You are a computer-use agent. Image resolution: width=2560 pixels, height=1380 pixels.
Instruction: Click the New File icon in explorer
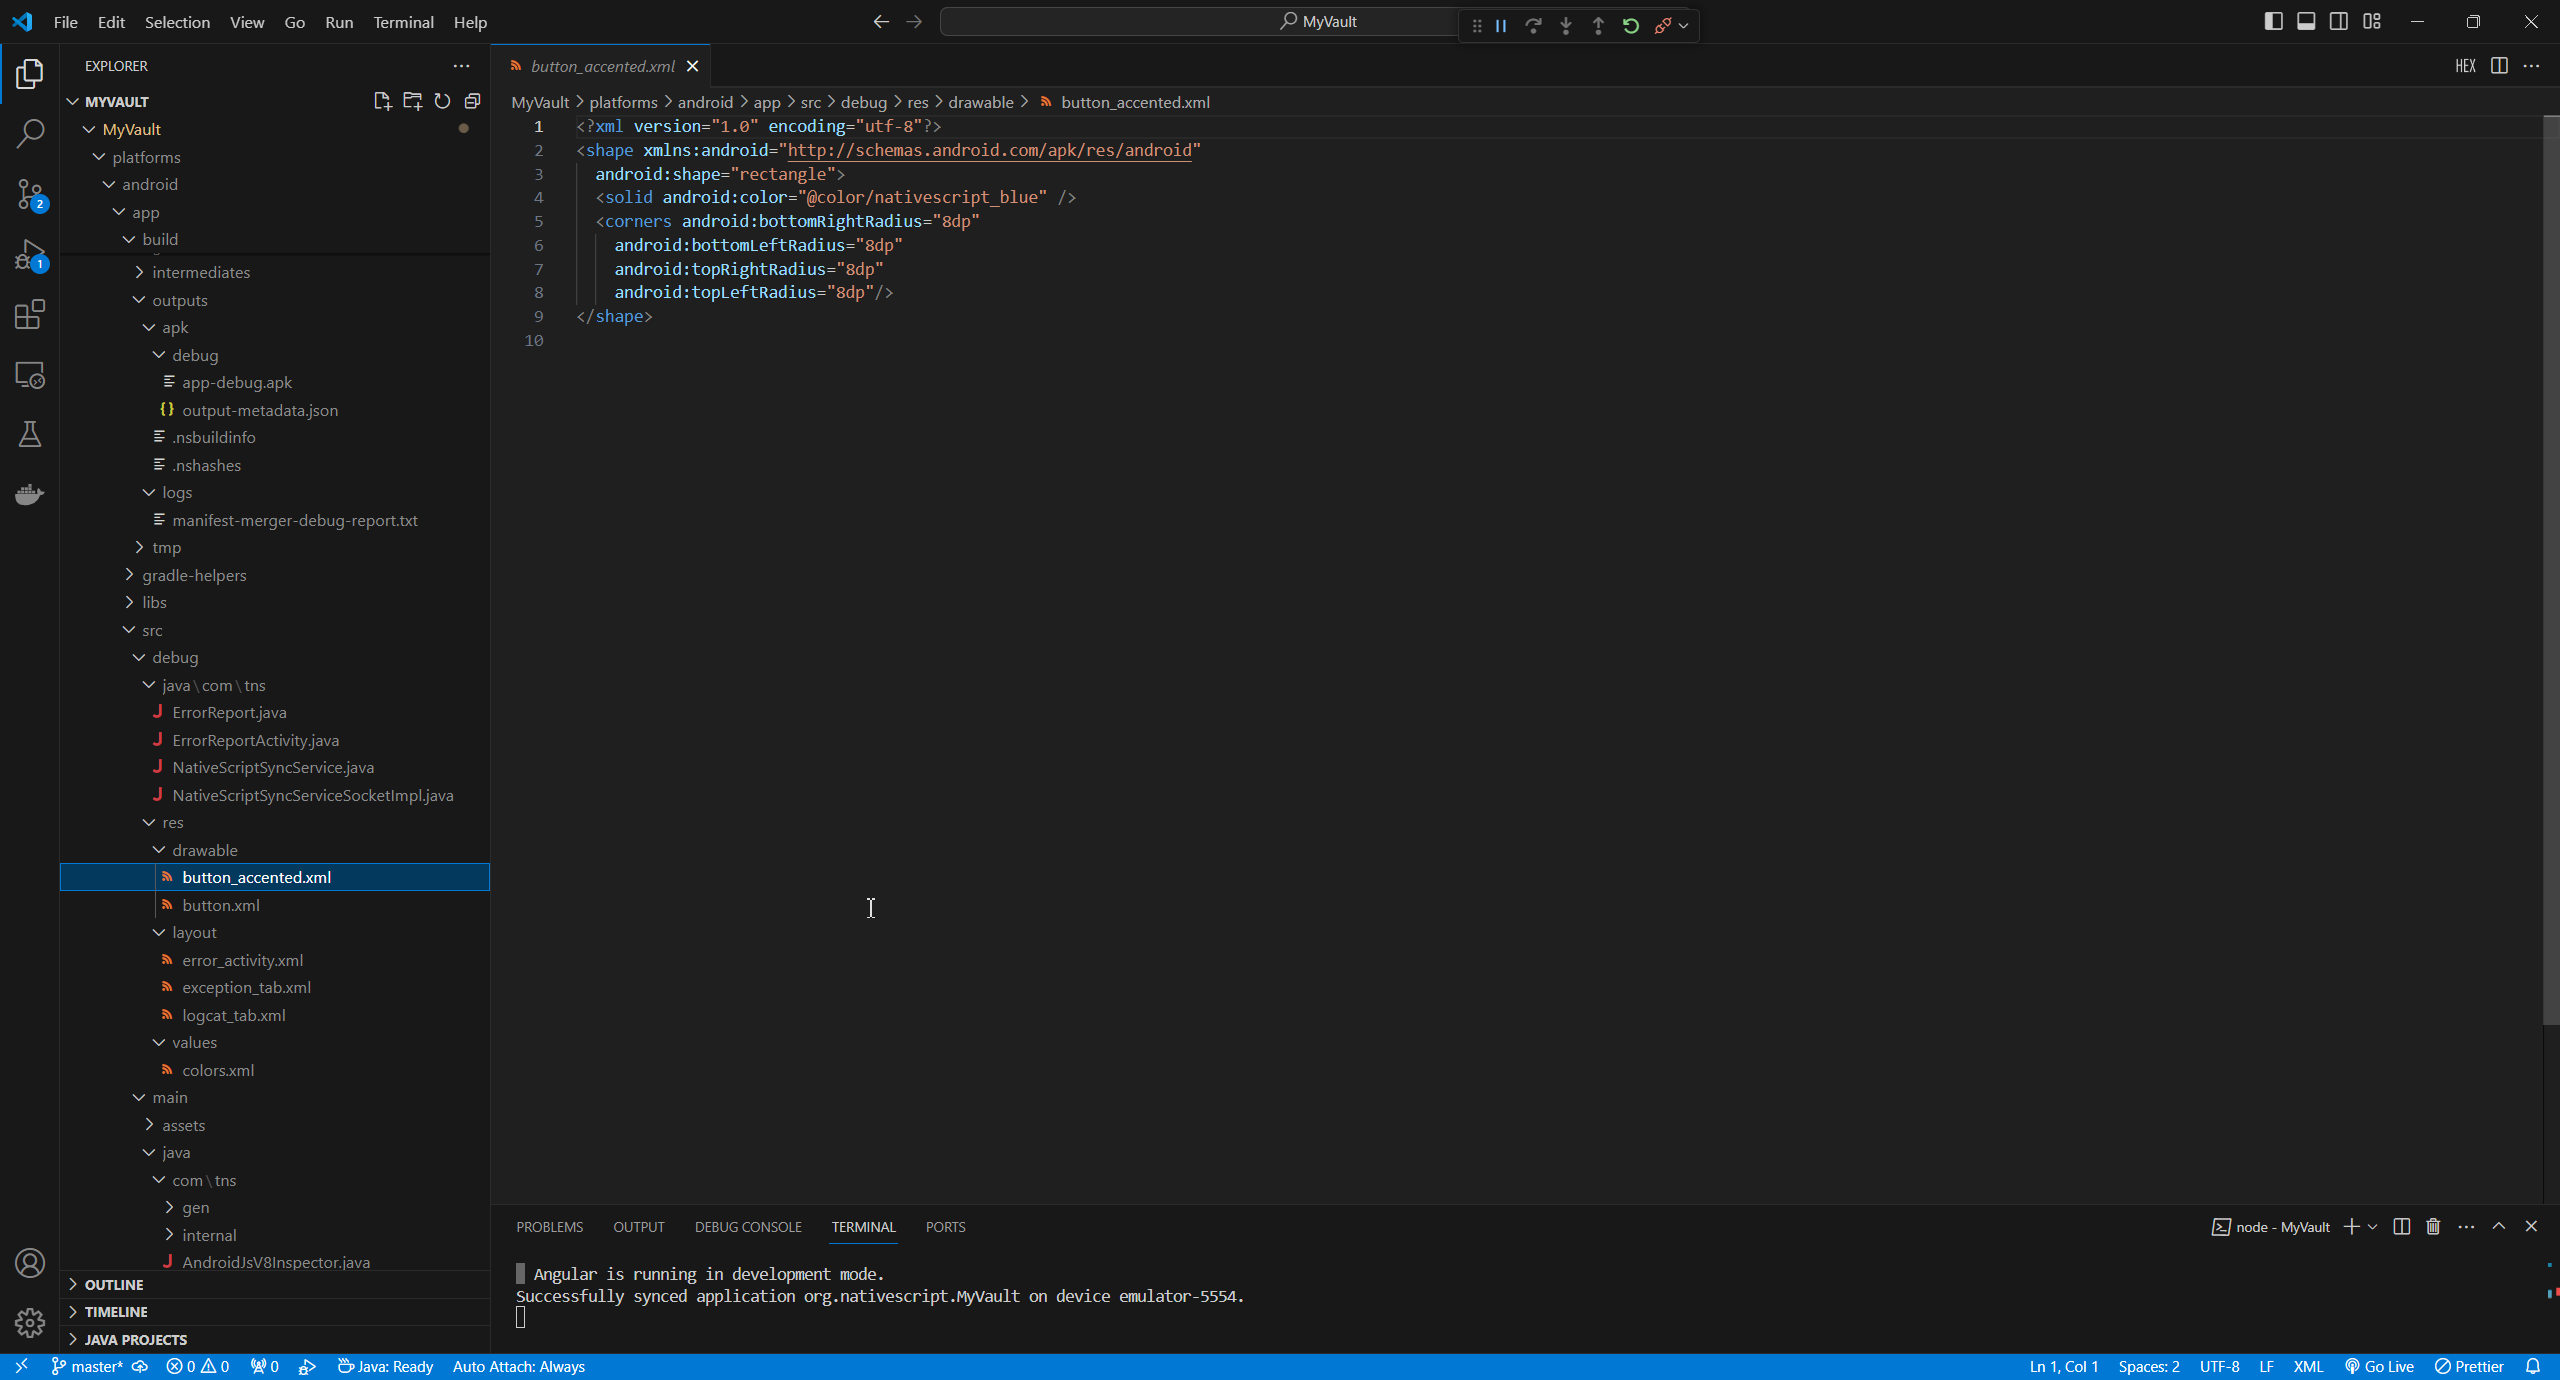click(382, 101)
